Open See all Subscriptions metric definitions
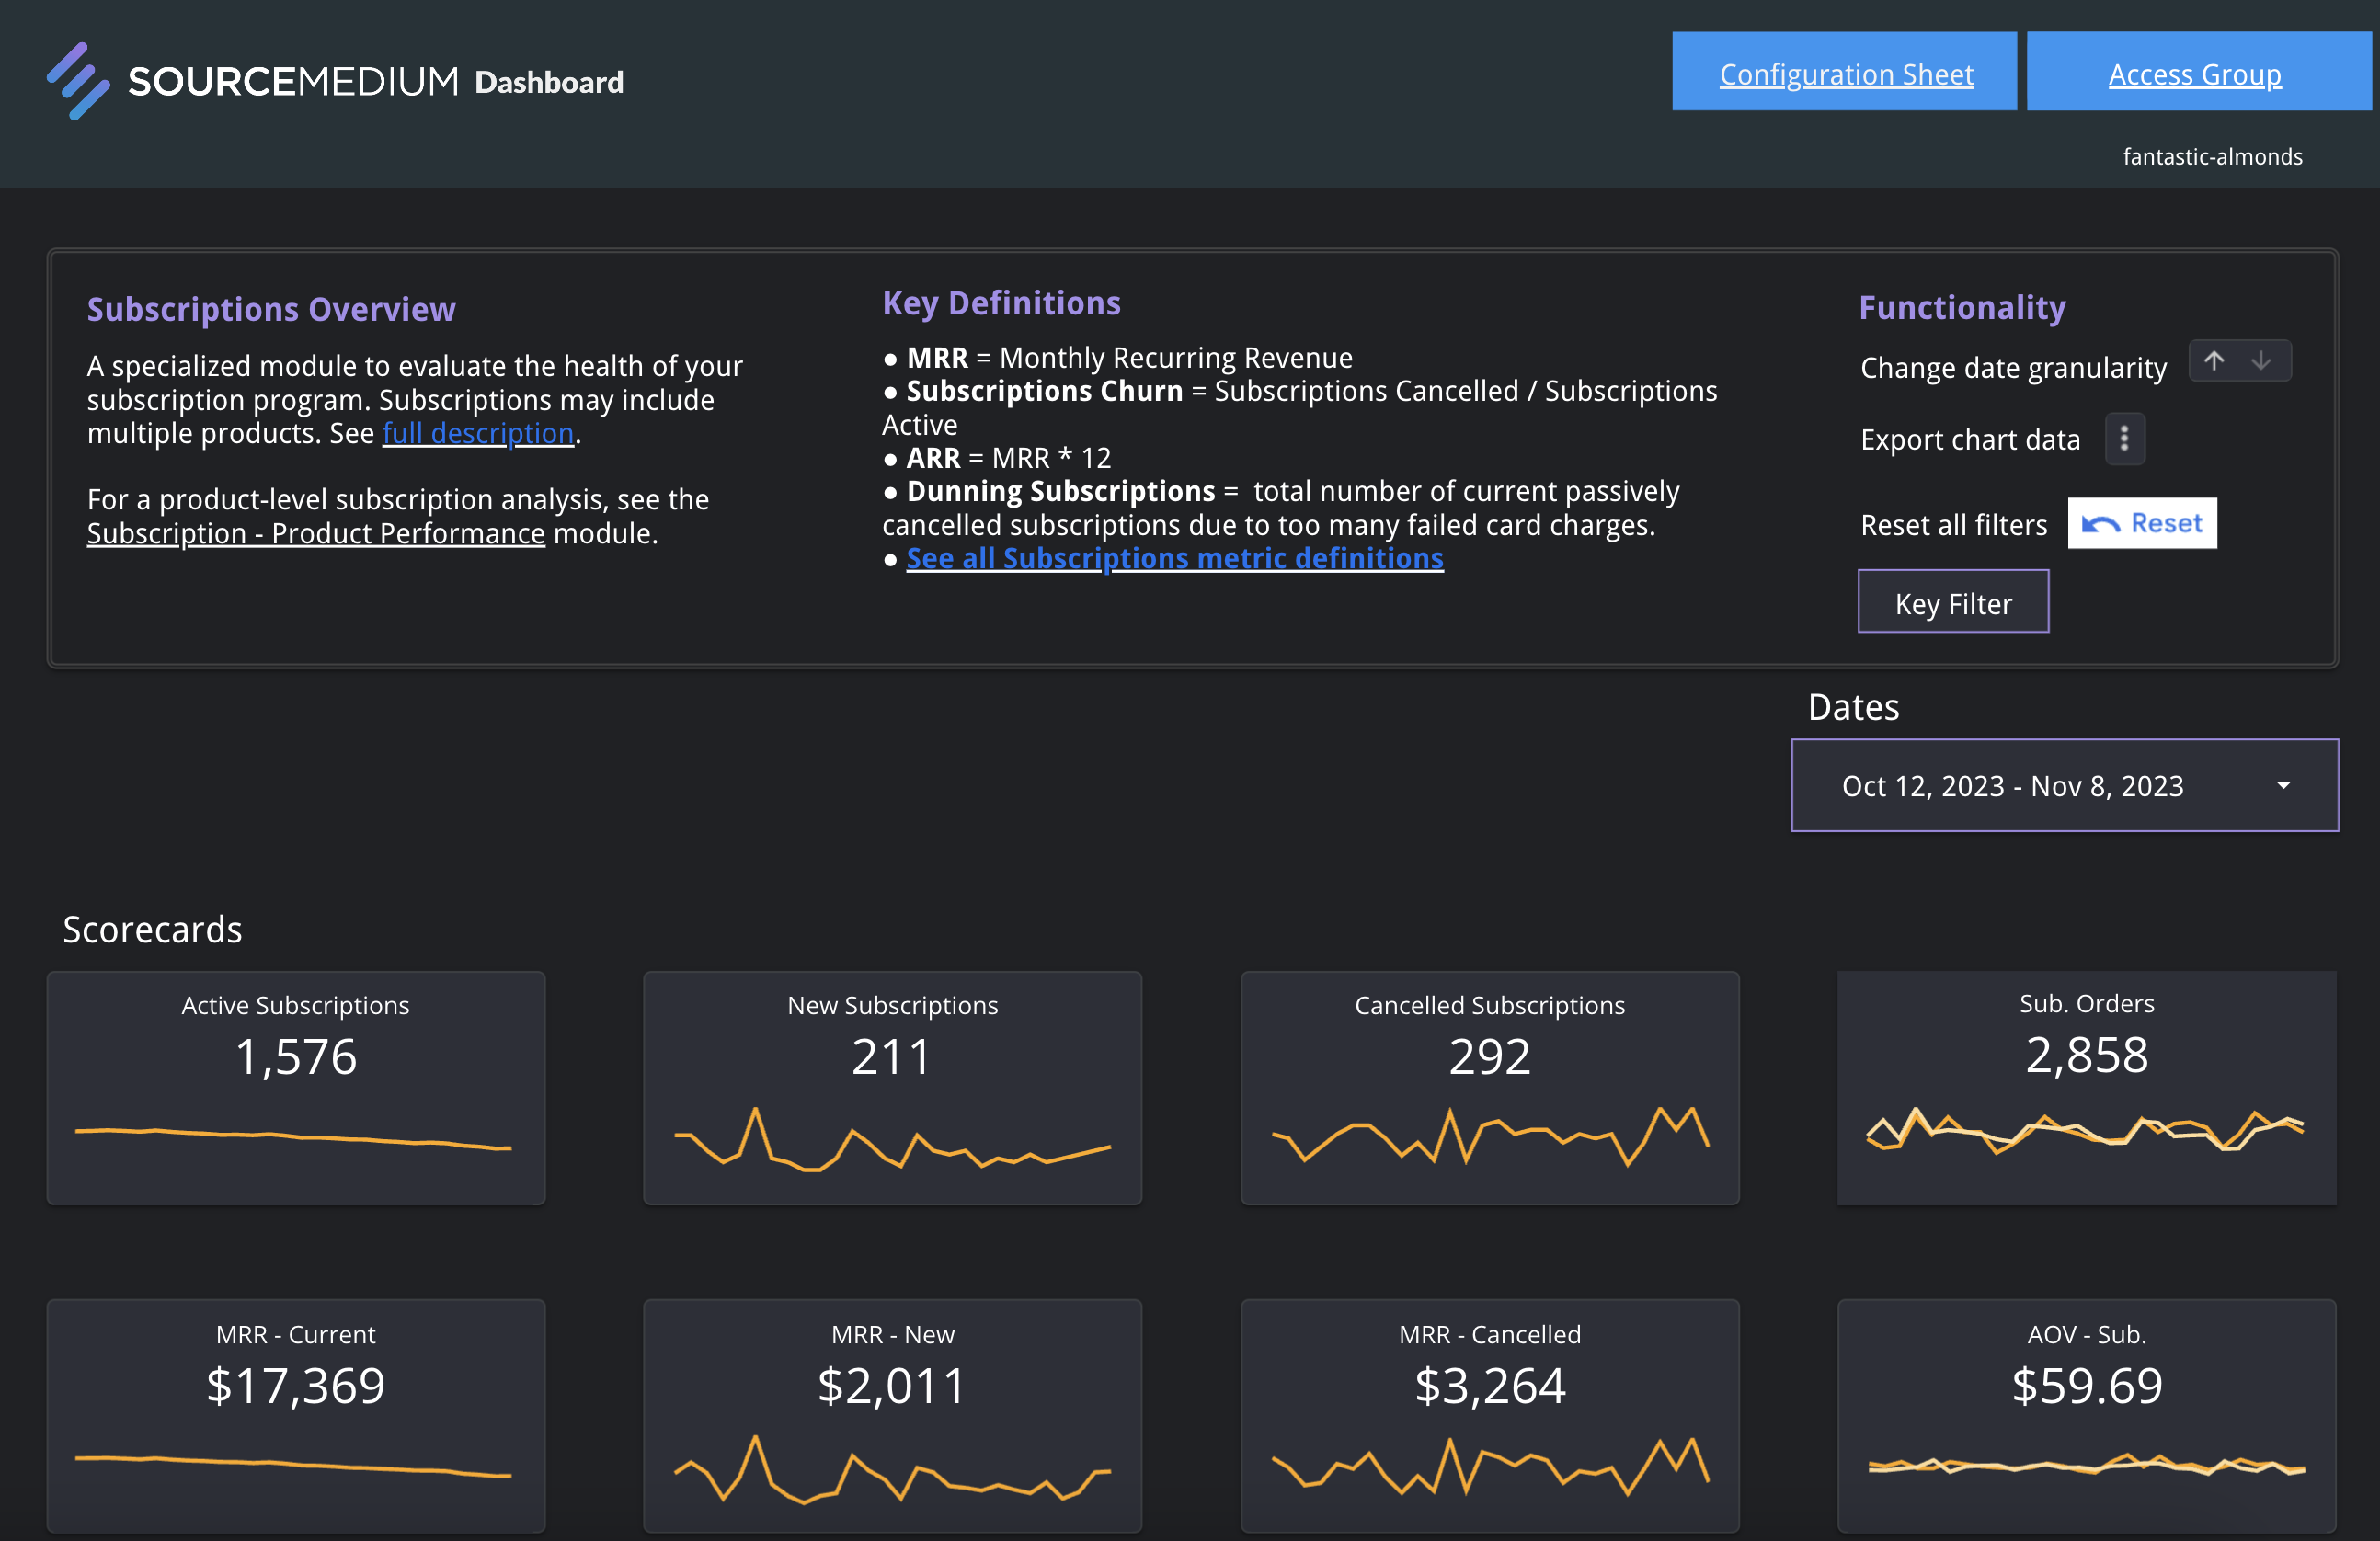Image resolution: width=2380 pixels, height=1541 pixels. (1174, 558)
